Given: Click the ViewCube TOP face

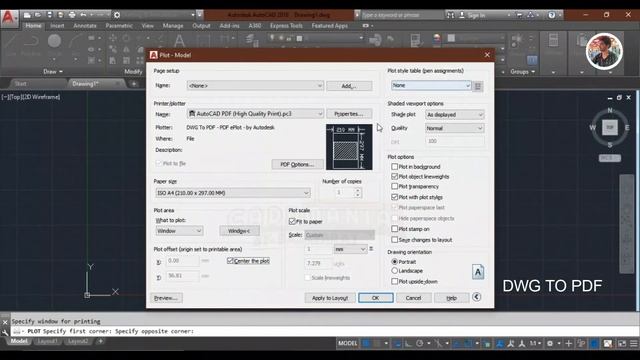Looking at the screenshot, I should (610, 127).
